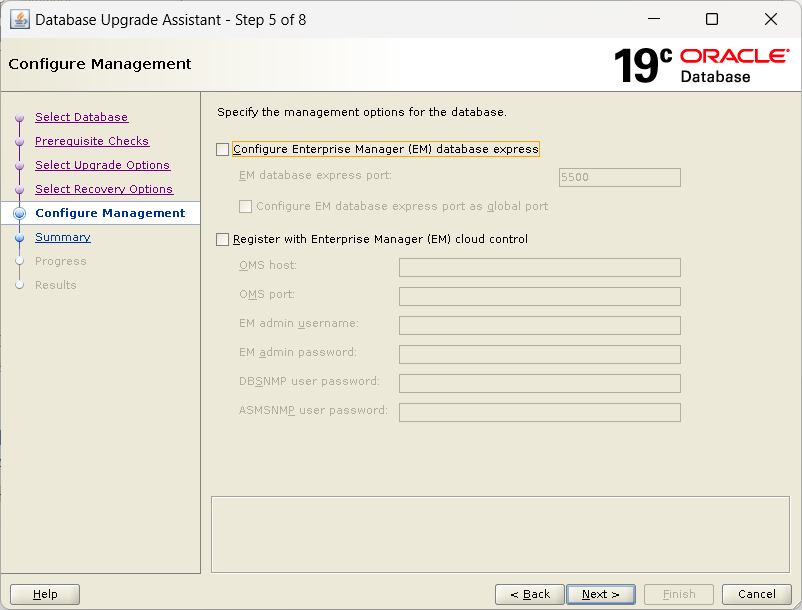Go to Select Database step

tap(81, 117)
